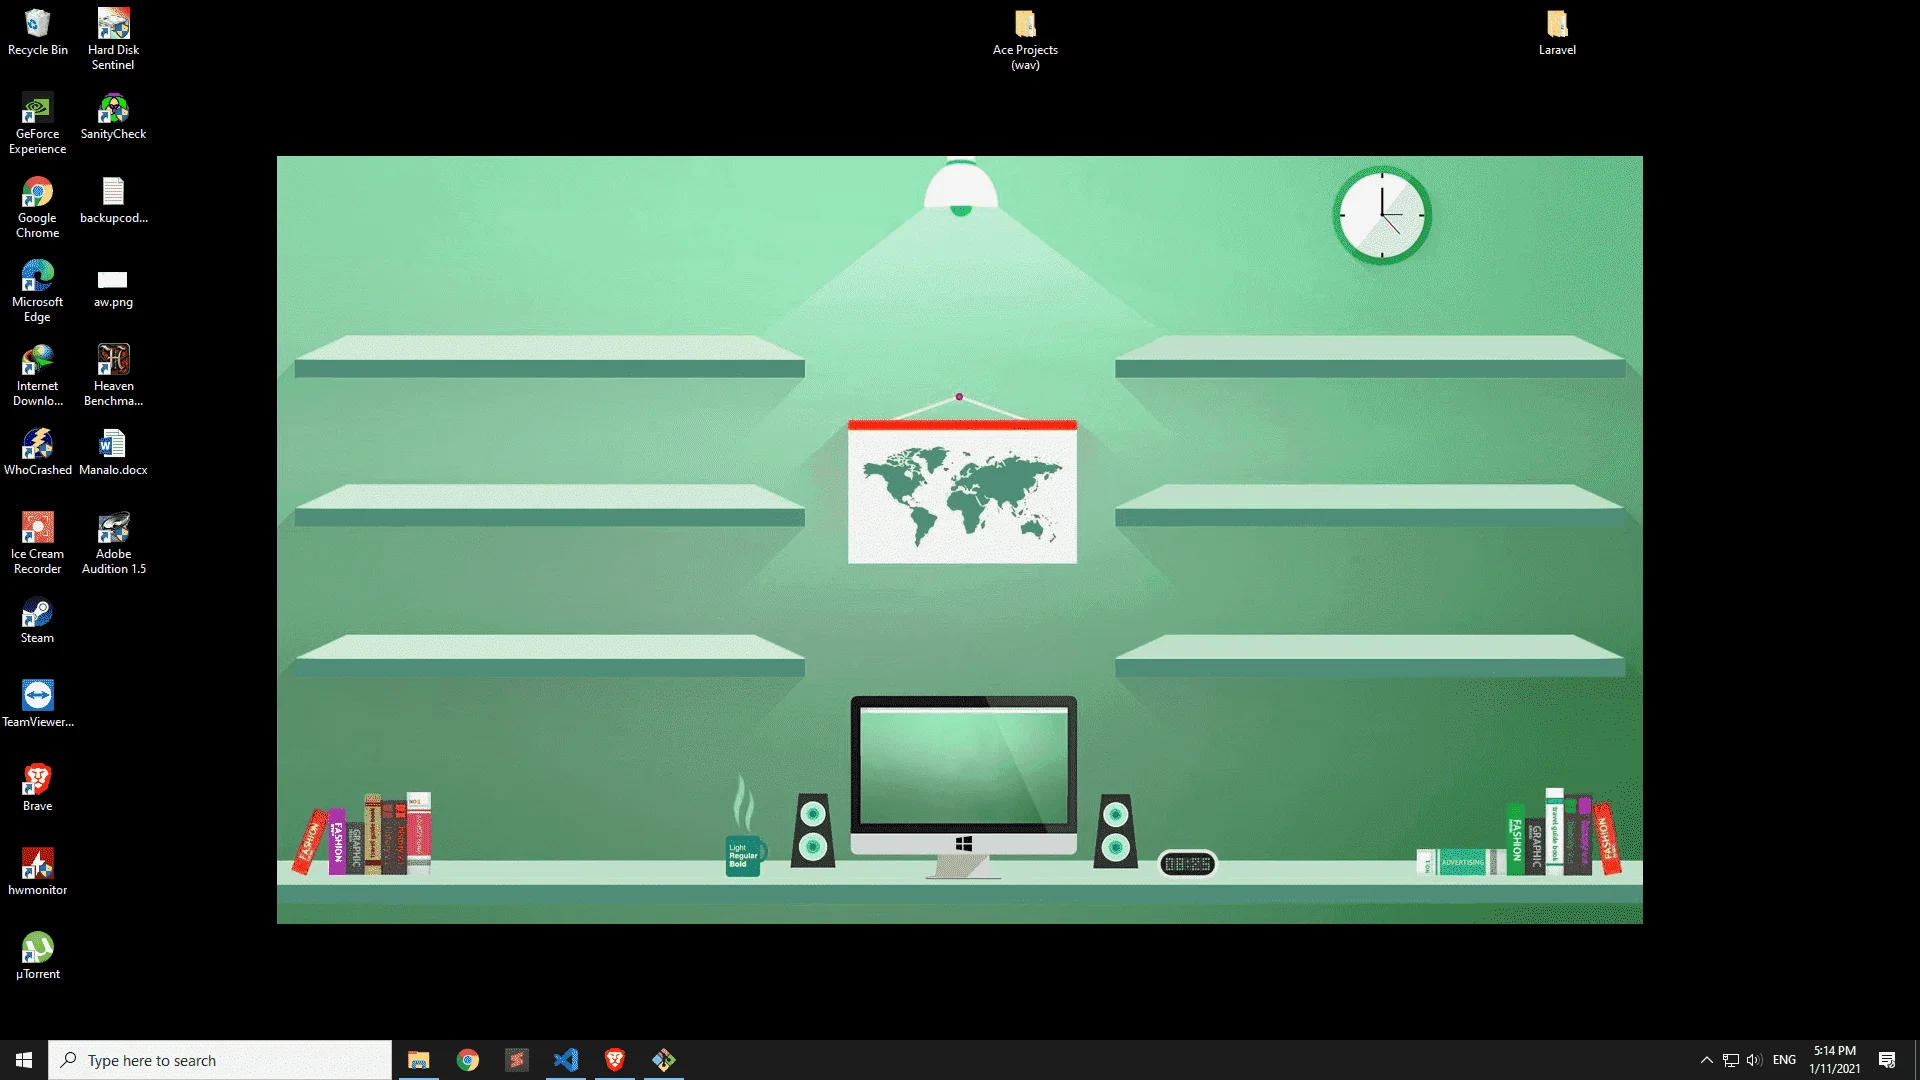Viewport: 1920px width, 1080px height.
Task: Select the aw.png image file
Action: pyautogui.click(x=113, y=284)
